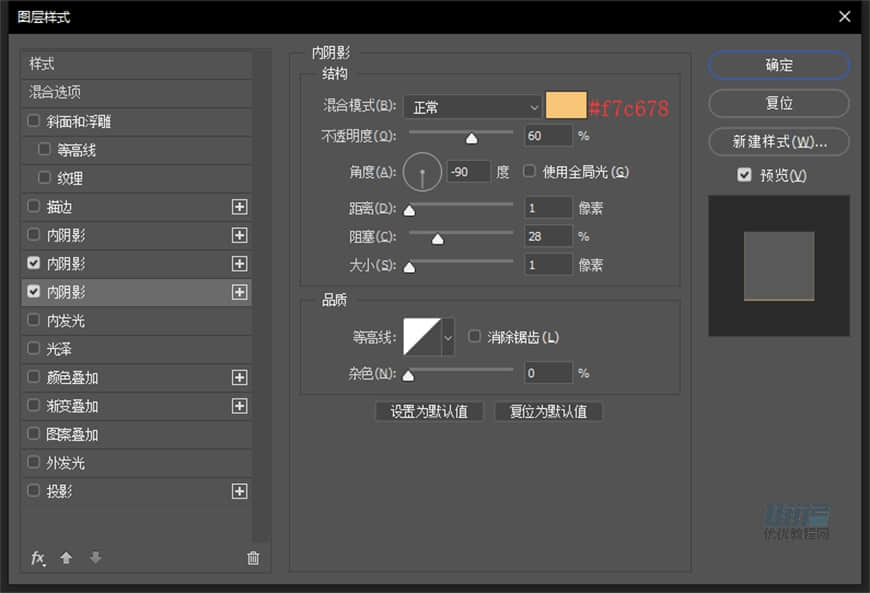Disable the 预览 checkbox

click(x=743, y=175)
